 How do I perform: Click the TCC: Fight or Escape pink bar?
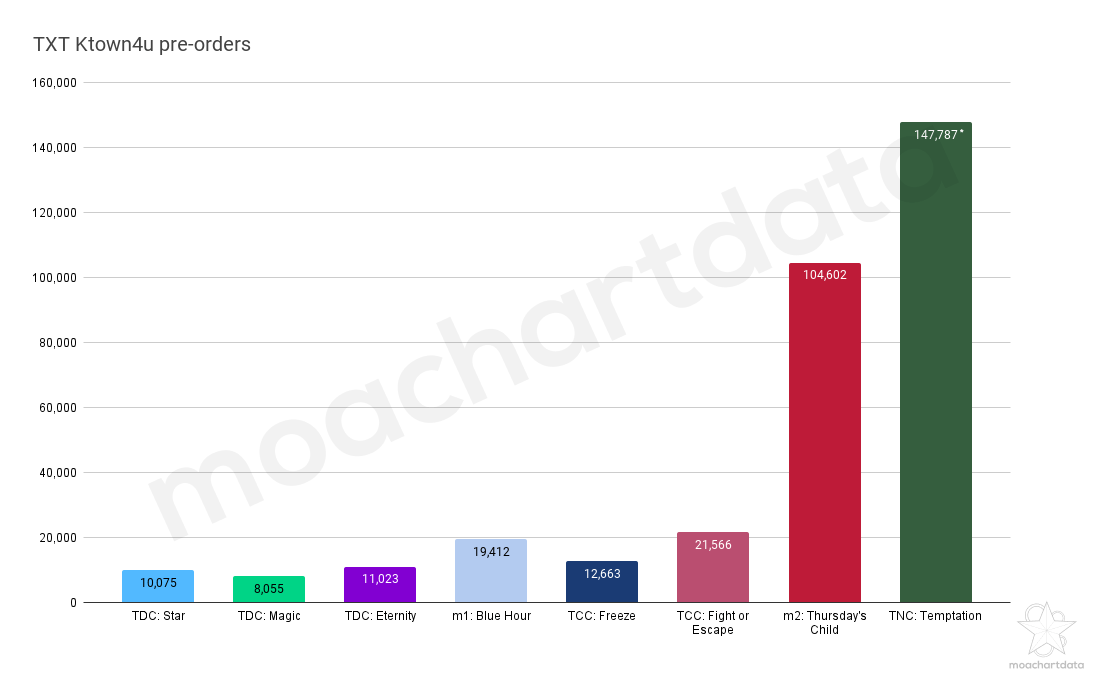(713, 567)
